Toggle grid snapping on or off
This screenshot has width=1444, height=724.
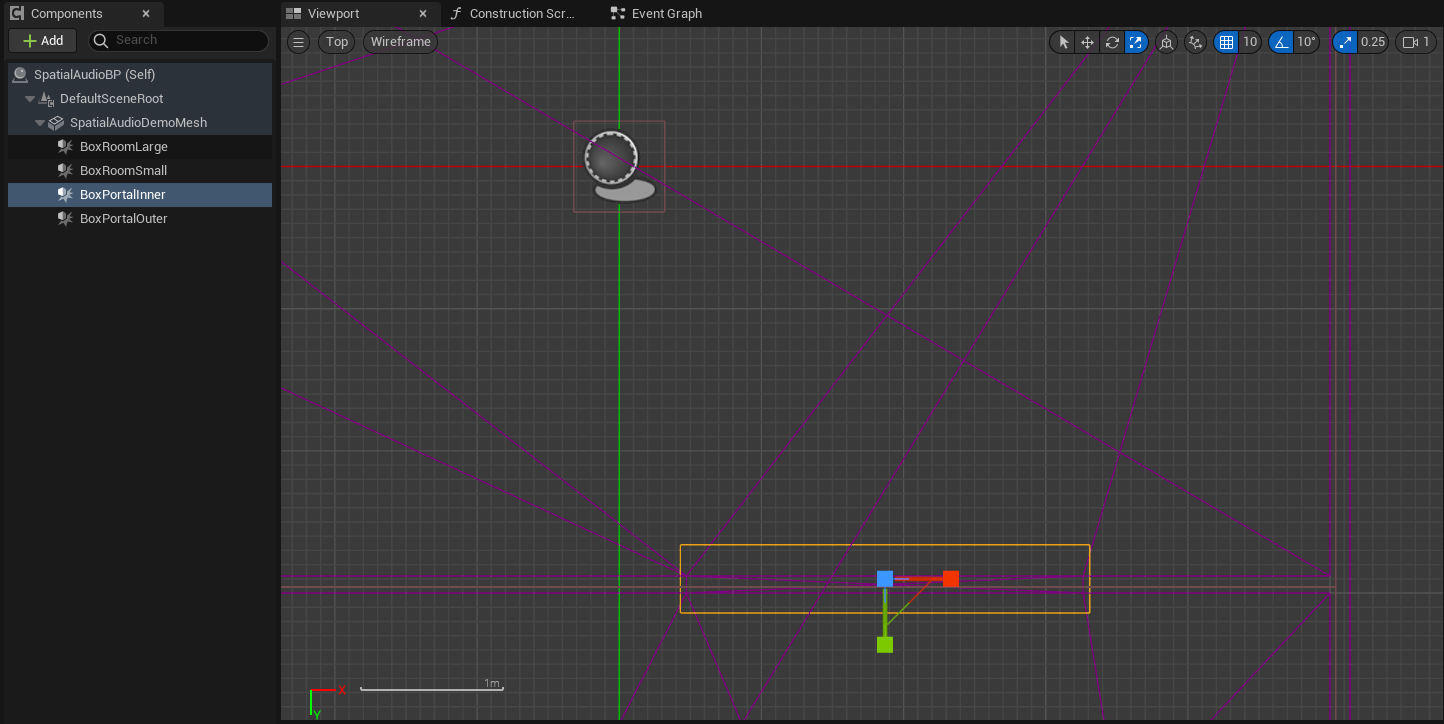click(x=1226, y=42)
